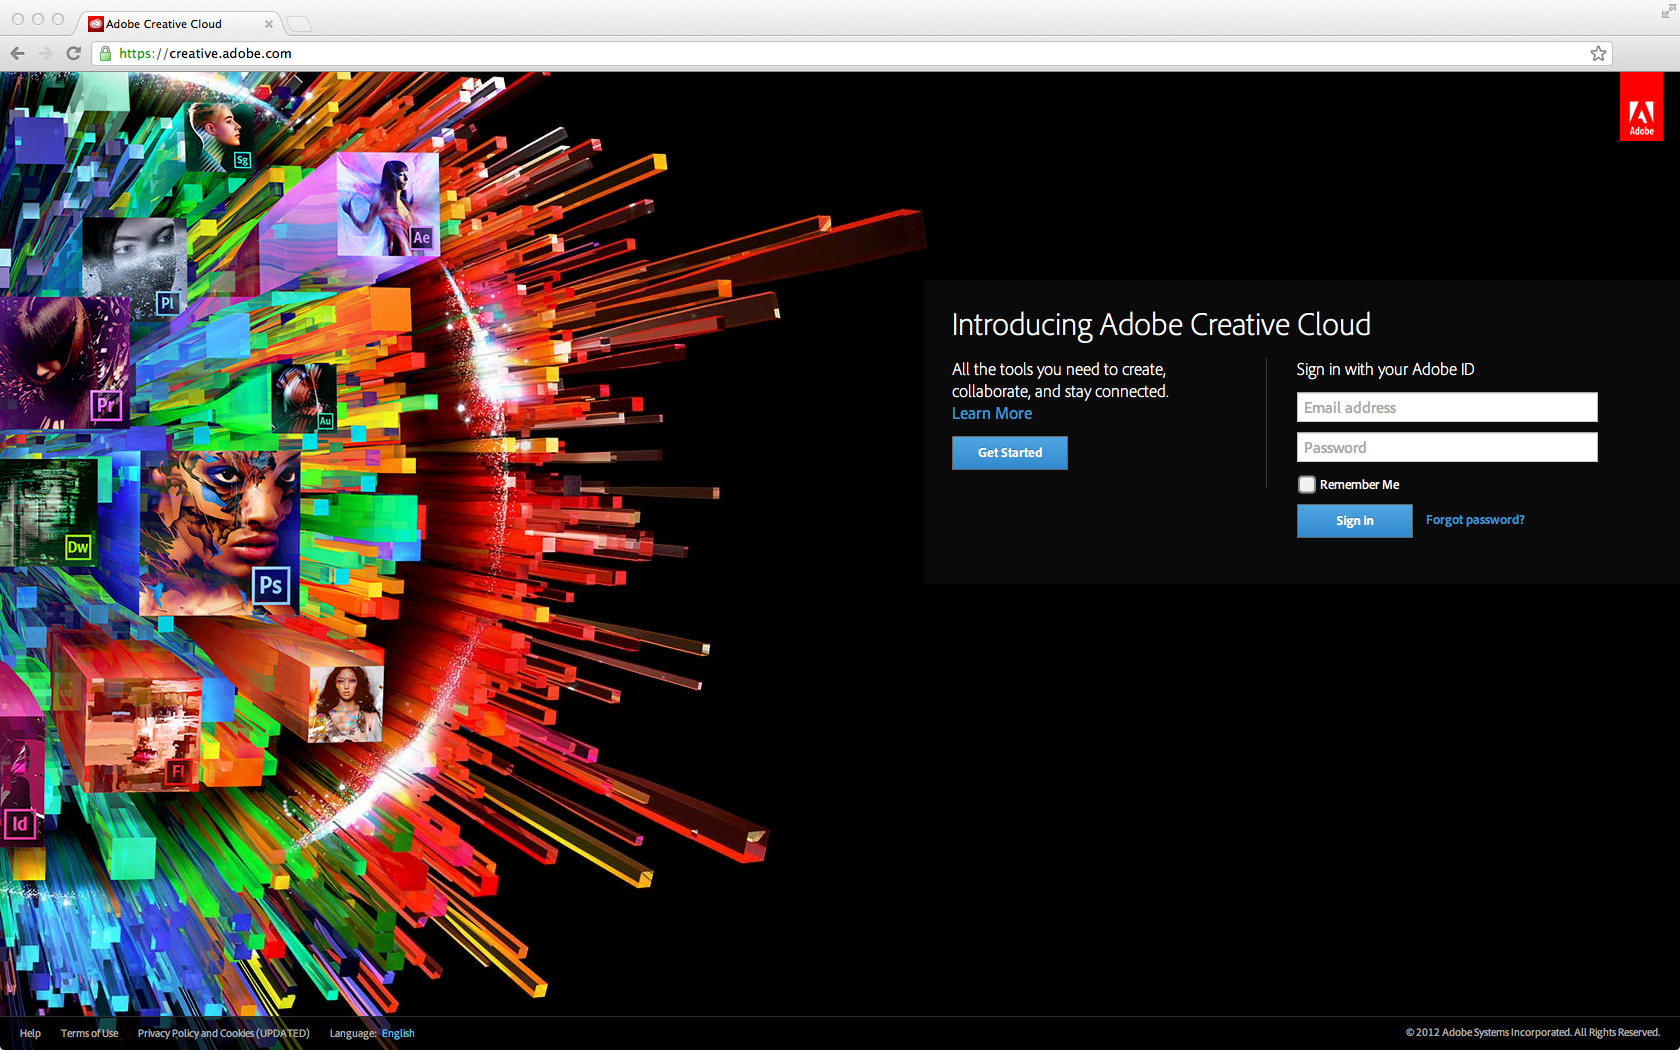Click the After Effects dancer thumbnail

pos(388,204)
